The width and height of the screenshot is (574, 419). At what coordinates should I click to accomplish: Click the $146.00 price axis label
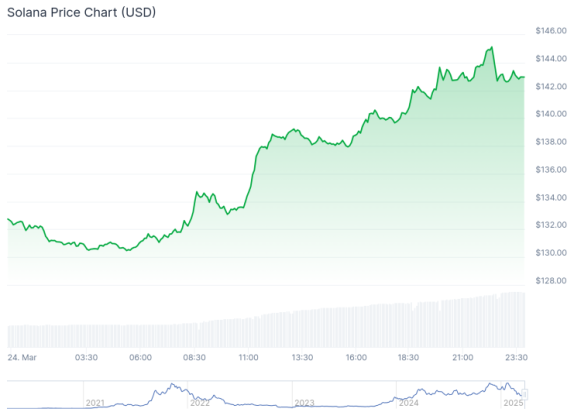[551, 31]
